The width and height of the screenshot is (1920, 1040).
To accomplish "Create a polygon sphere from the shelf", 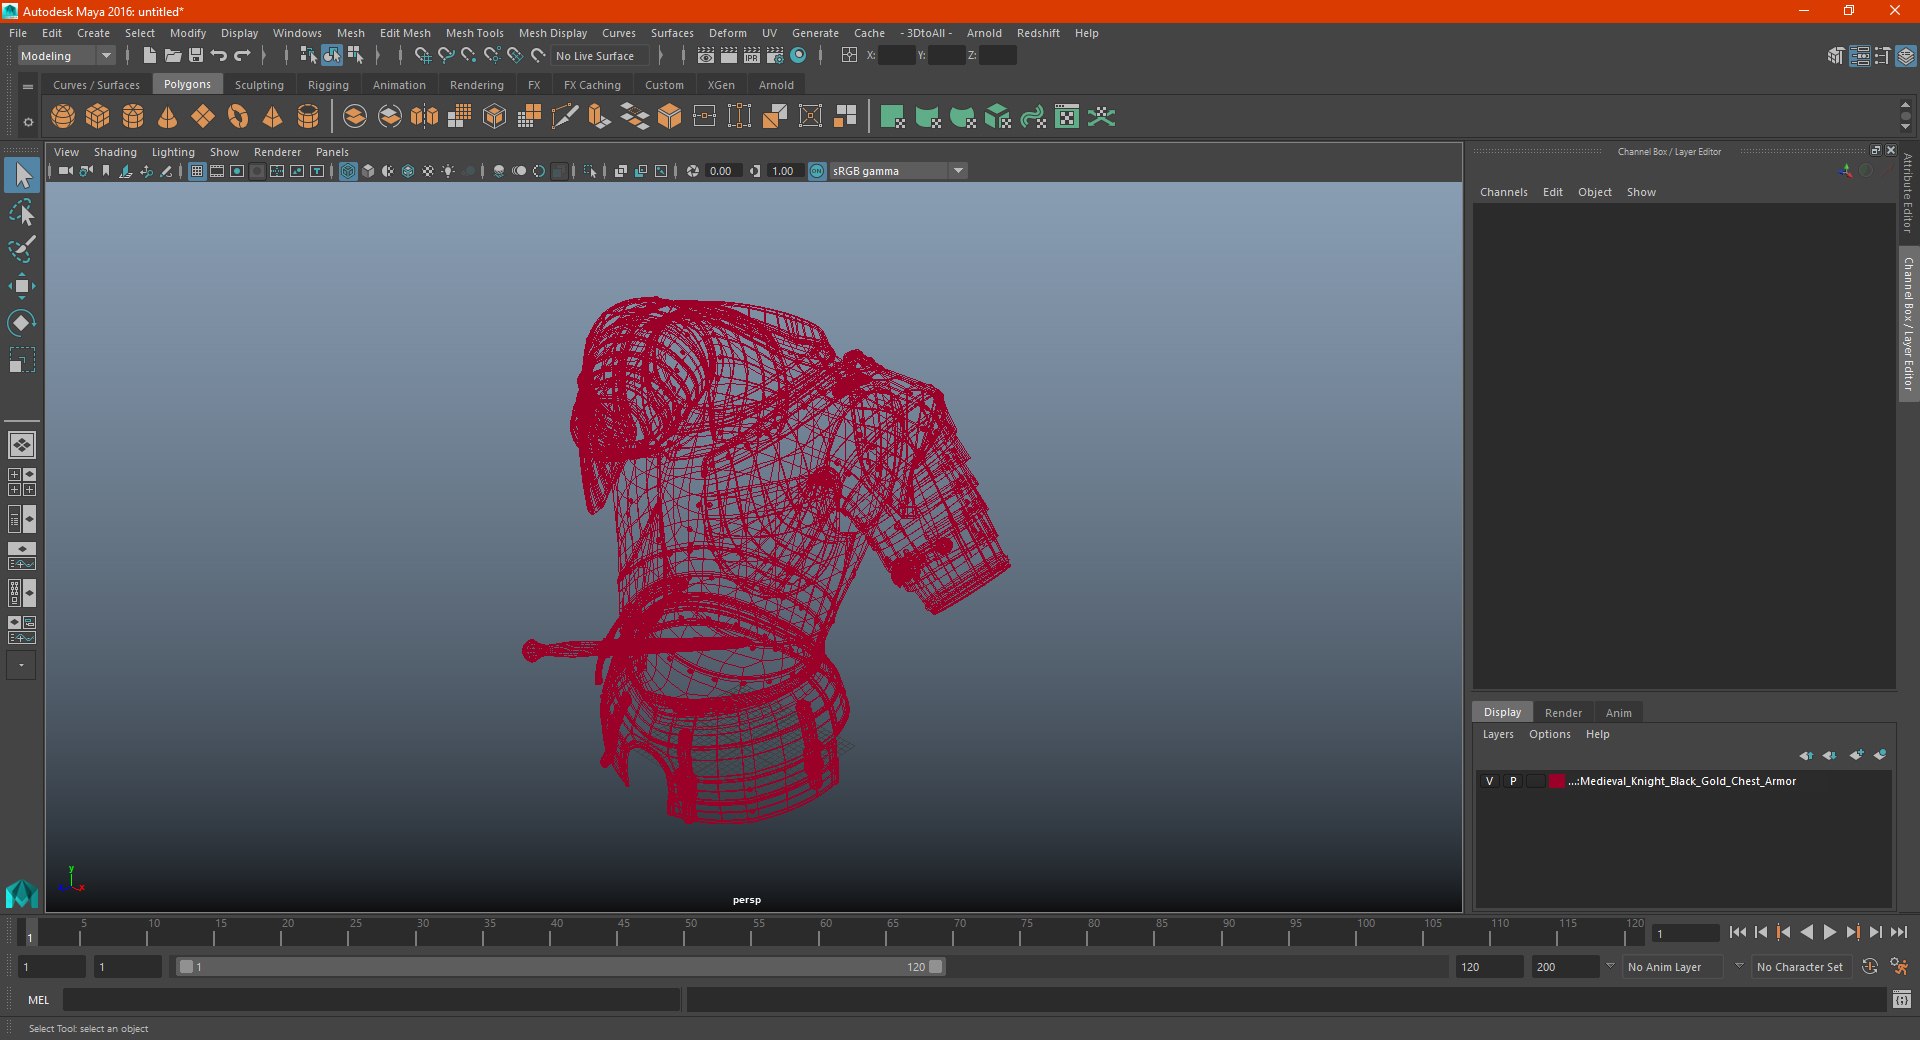I will click(x=63, y=117).
